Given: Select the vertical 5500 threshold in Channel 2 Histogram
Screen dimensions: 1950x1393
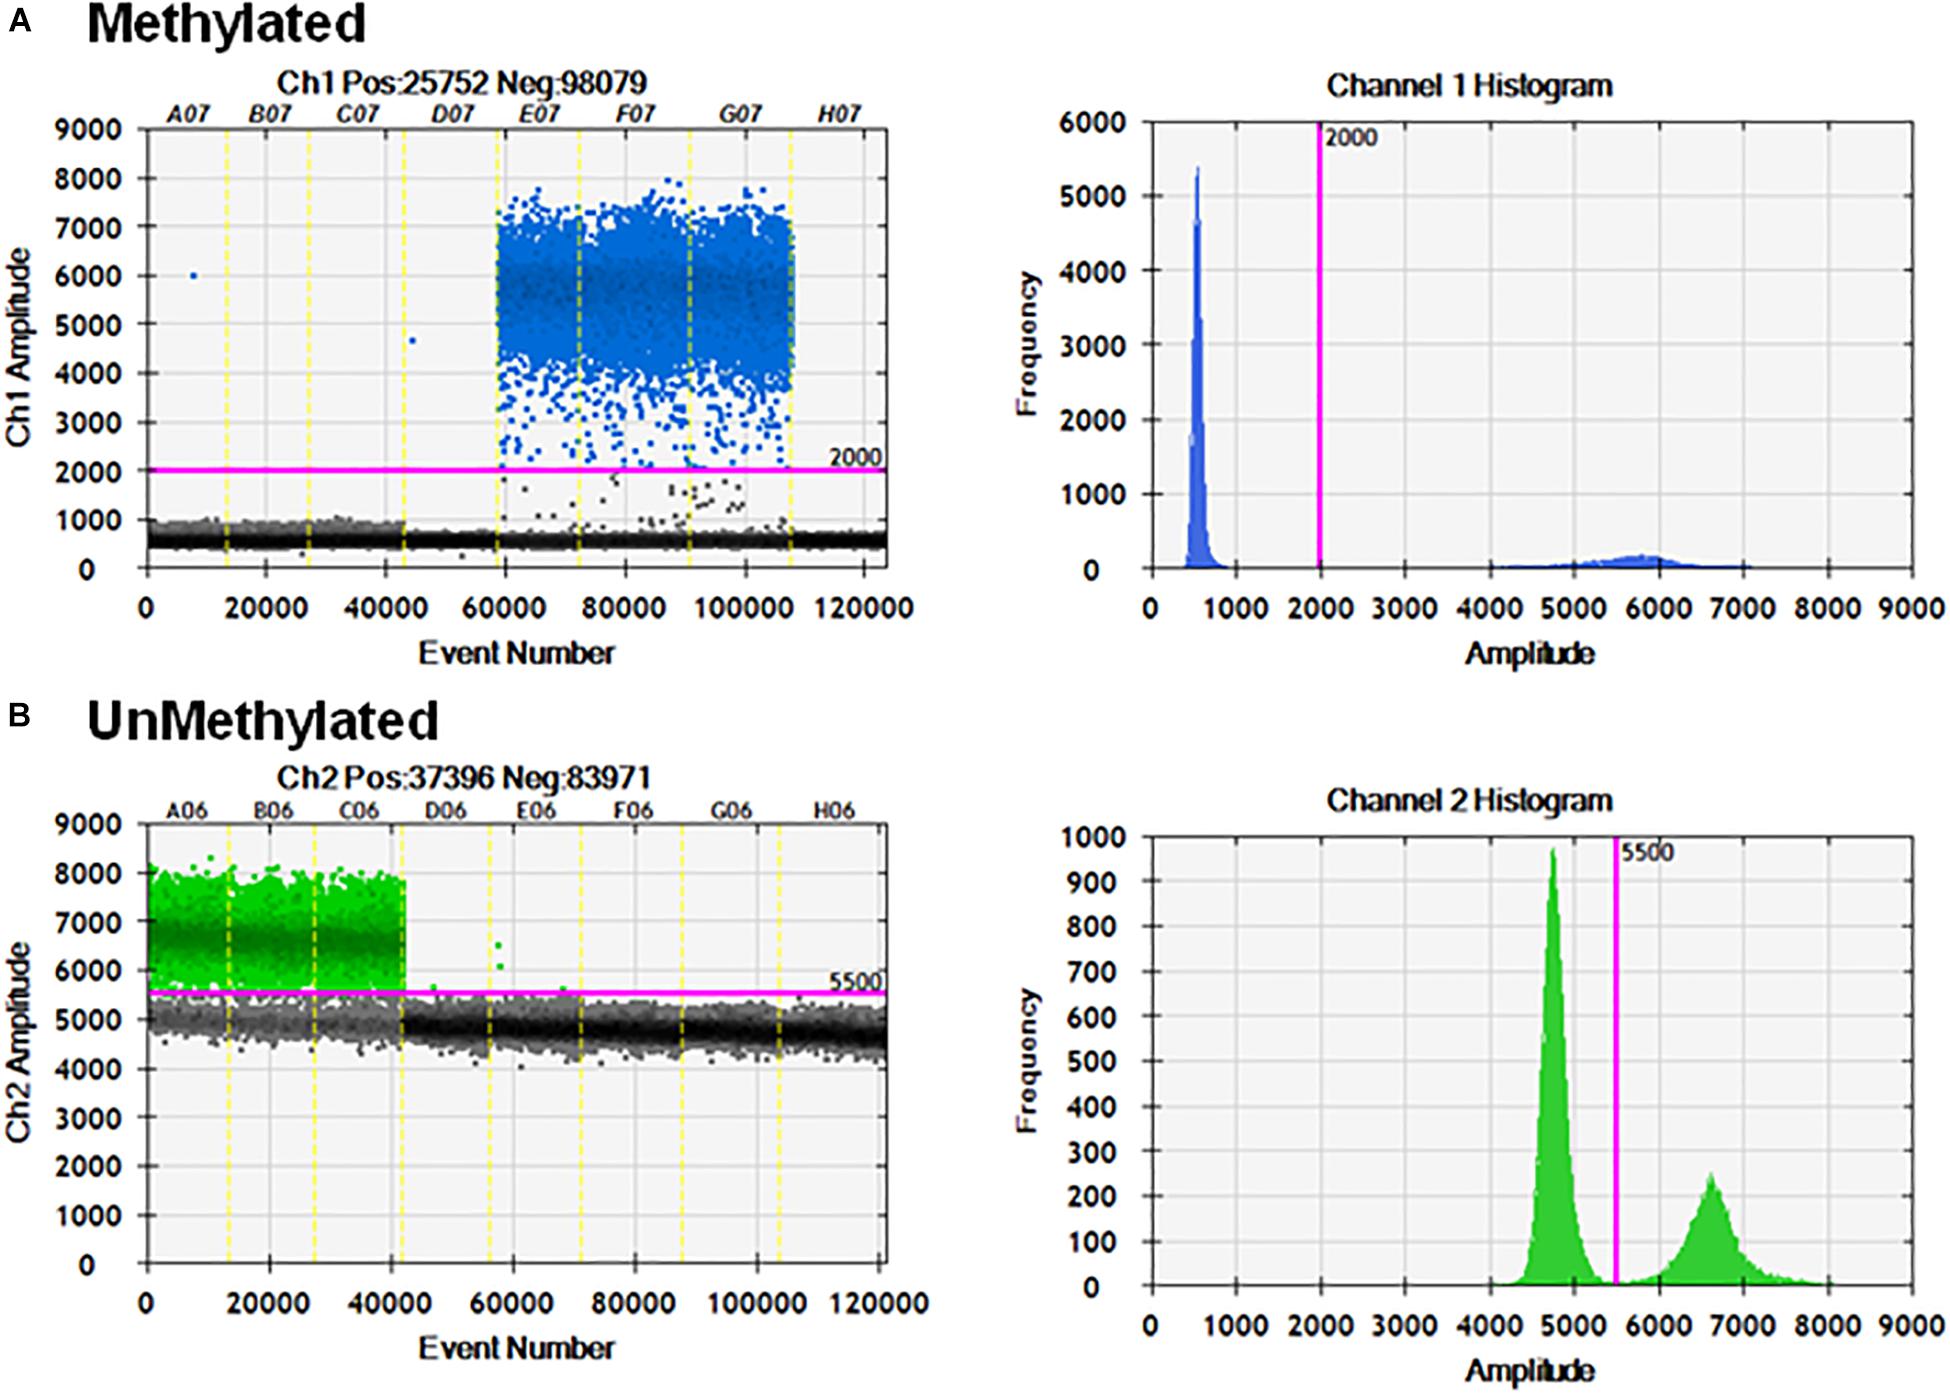Looking at the screenshot, I should tap(1616, 1060).
